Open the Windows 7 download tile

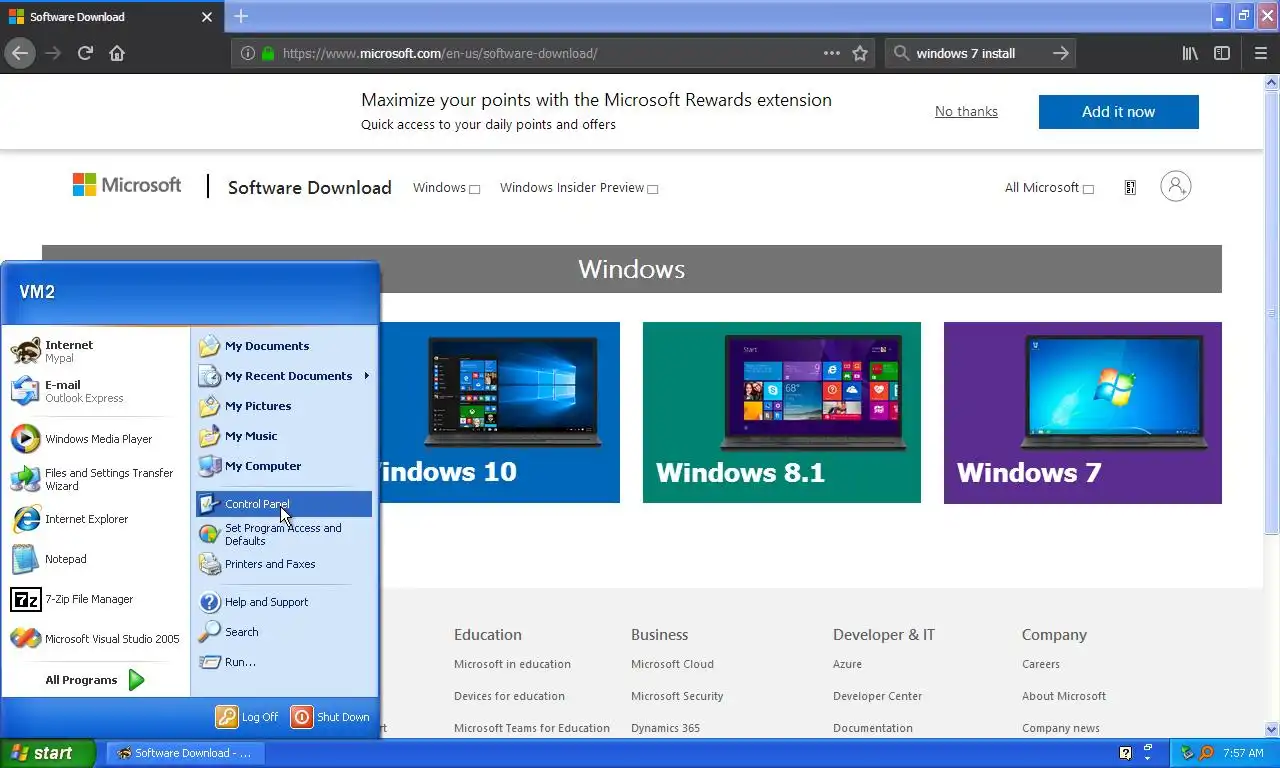pyautogui.click(x=1083, y=412)
